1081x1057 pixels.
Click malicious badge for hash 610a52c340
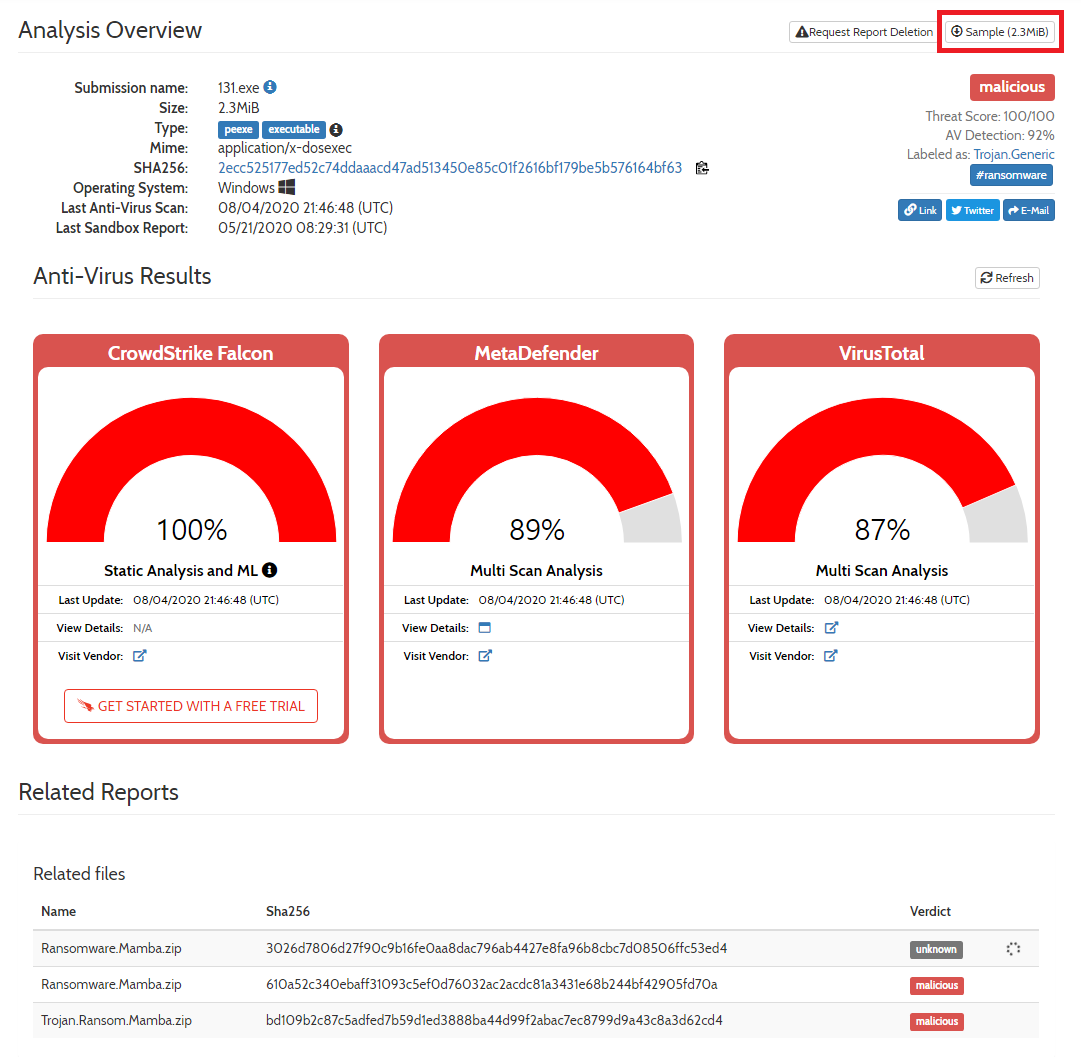tap(936, 985)
